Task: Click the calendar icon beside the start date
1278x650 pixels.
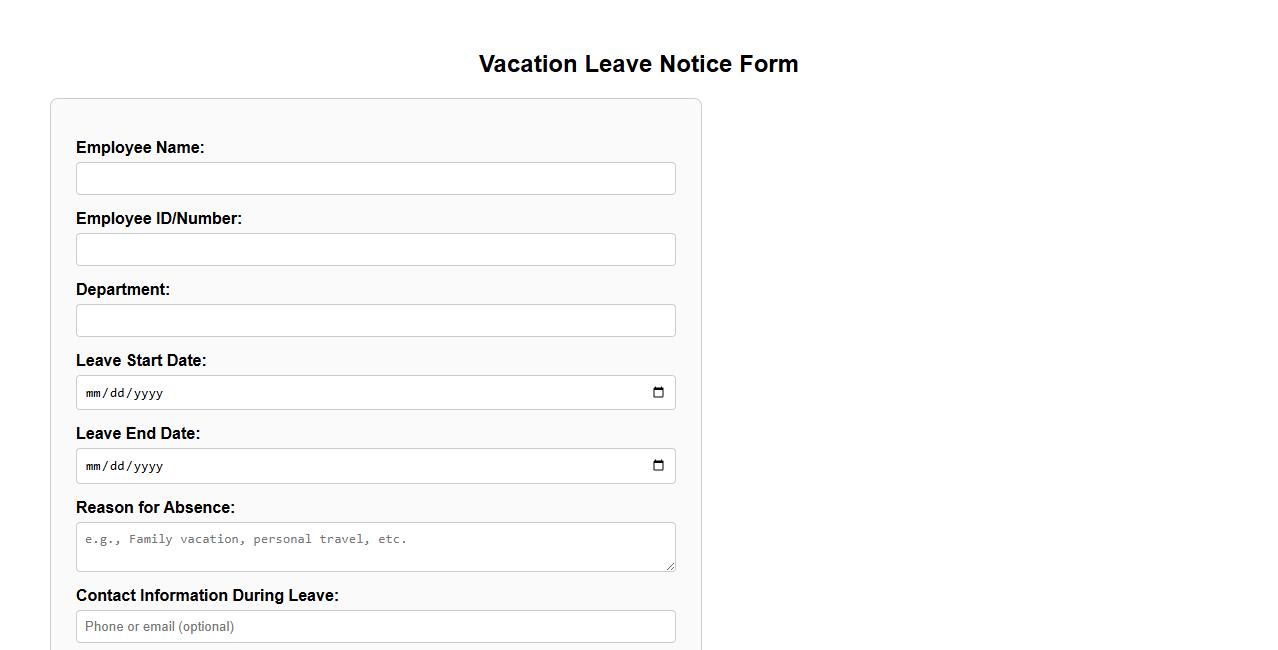Action: (658, 392)
